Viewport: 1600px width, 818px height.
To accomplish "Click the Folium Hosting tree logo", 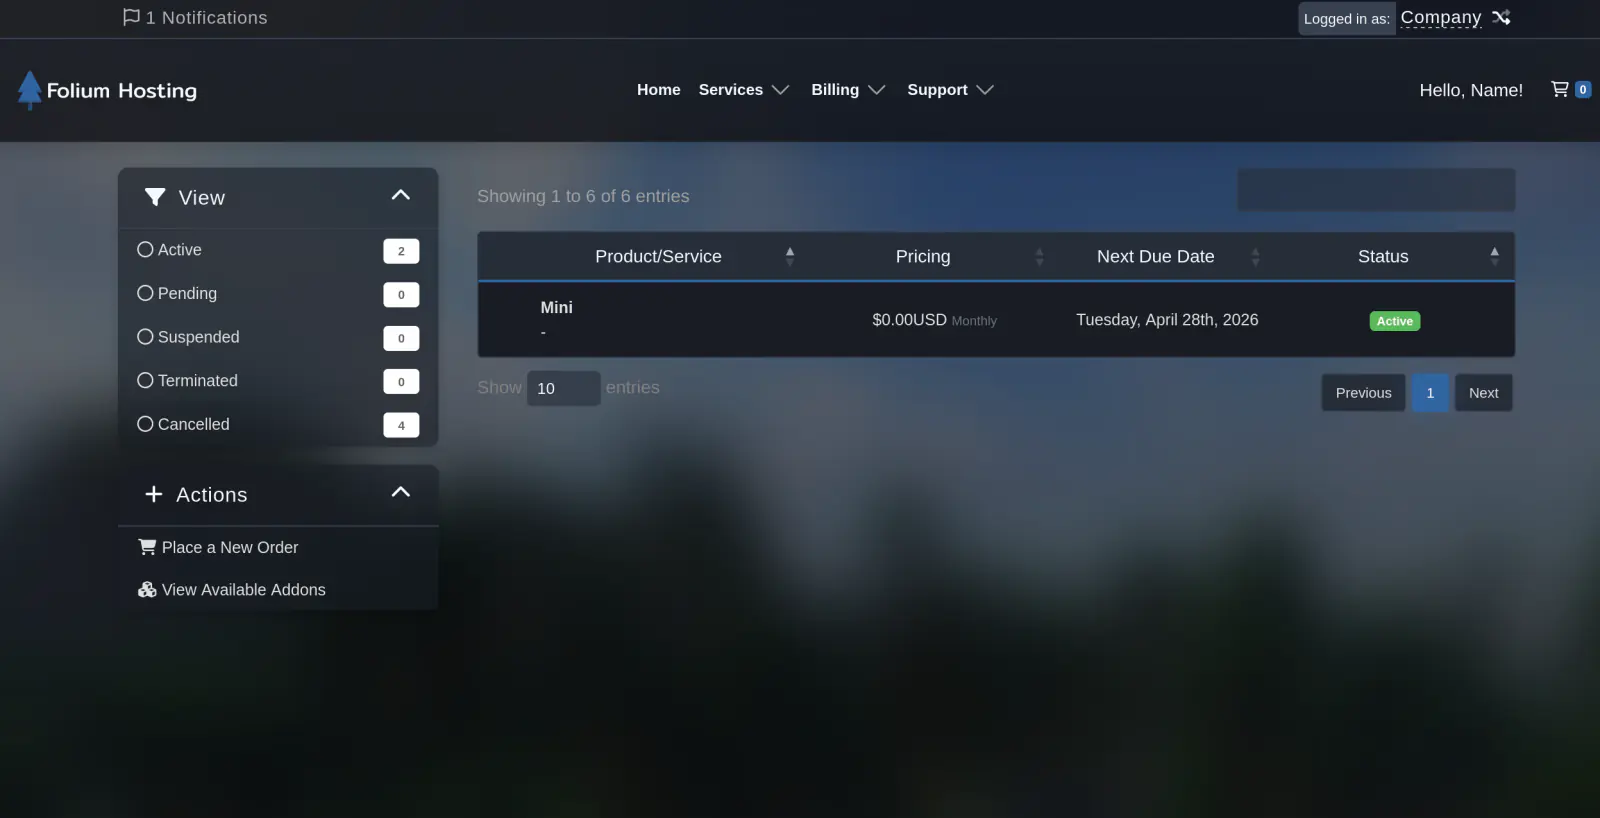I will point(30,90).
